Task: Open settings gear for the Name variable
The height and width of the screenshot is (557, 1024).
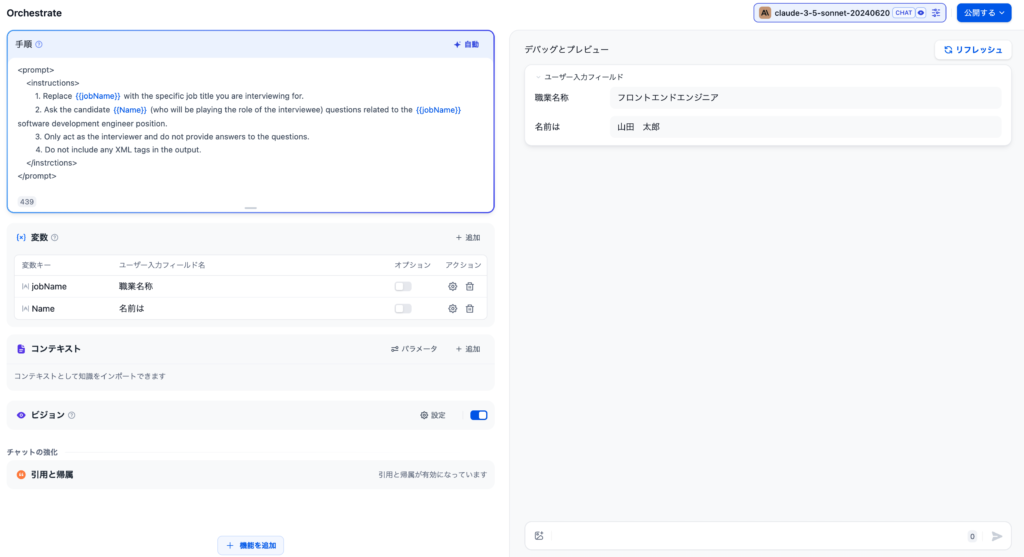Action: click(452, 309)
